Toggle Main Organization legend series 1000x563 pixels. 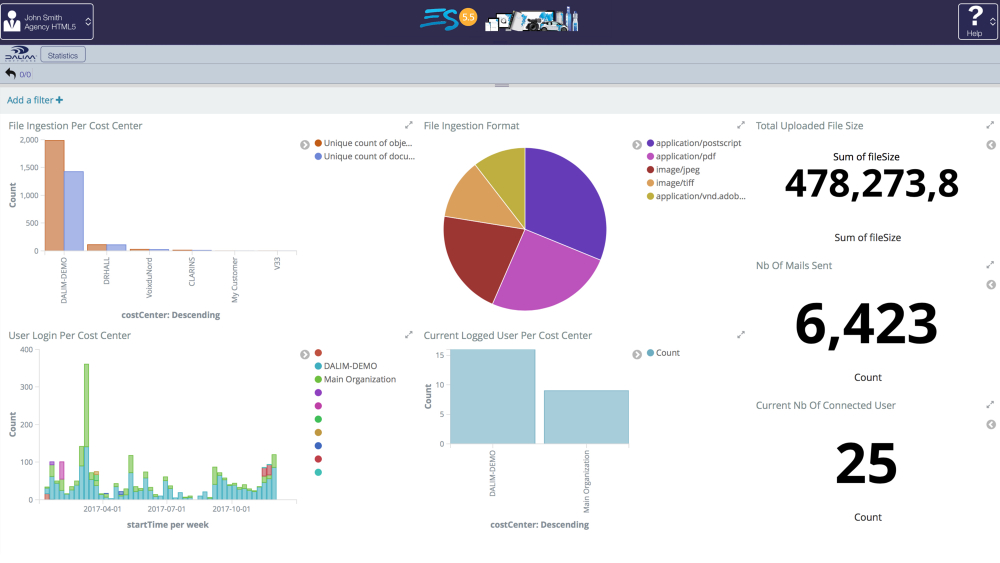point(359,380)
